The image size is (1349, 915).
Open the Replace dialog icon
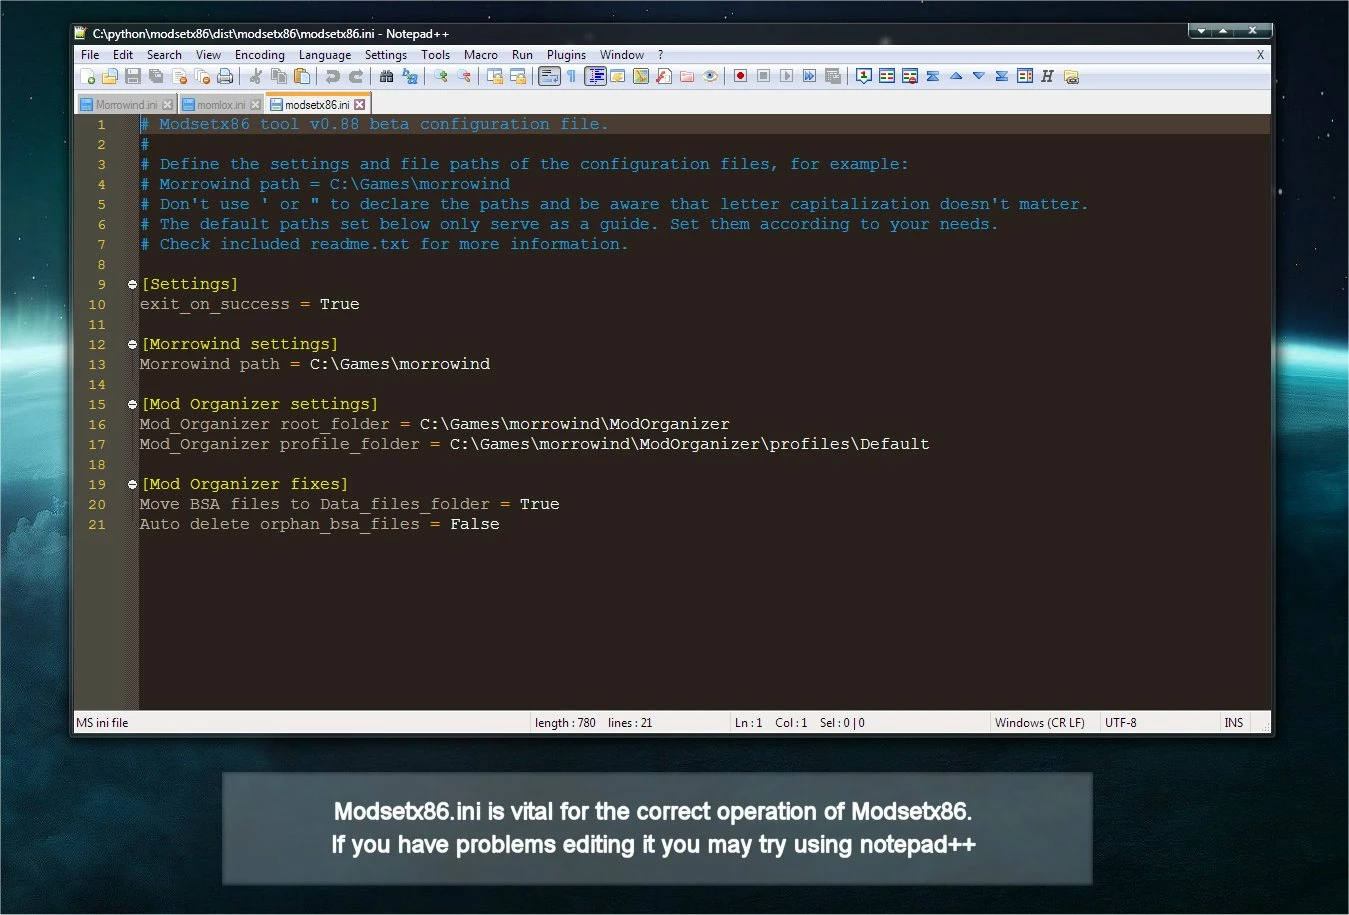pos(410,76)
